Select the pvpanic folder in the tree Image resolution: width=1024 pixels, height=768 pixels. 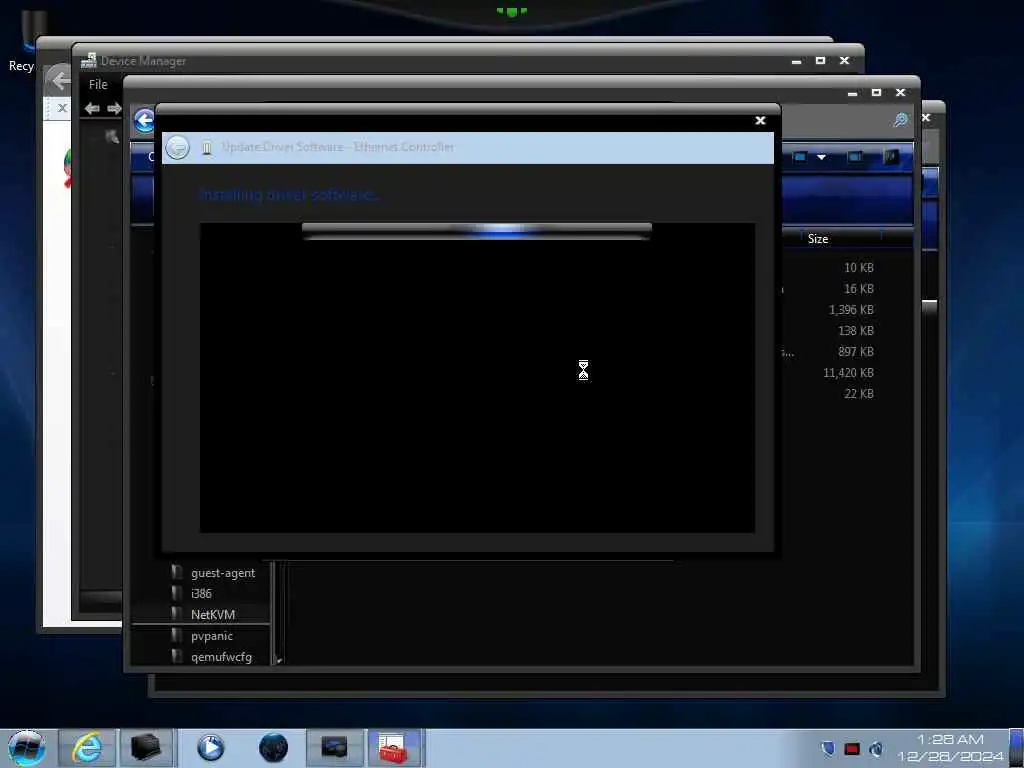212,635
